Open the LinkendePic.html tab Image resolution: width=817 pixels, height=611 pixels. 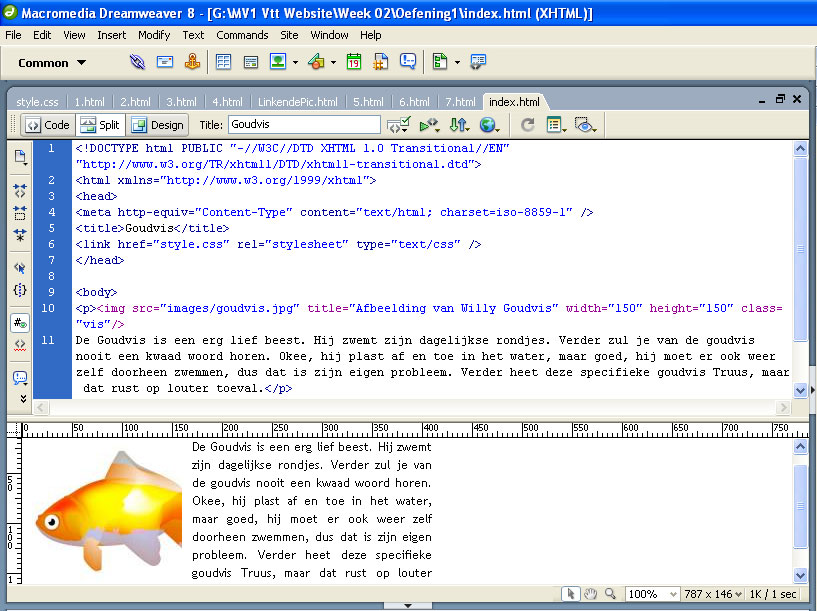click(x=296, y=102)
